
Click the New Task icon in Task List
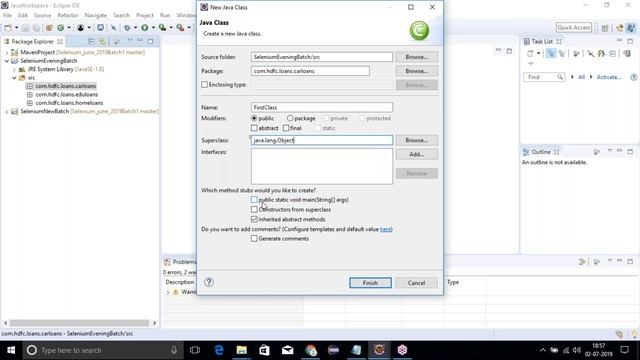pyautogui.click(x=530, y=53)
